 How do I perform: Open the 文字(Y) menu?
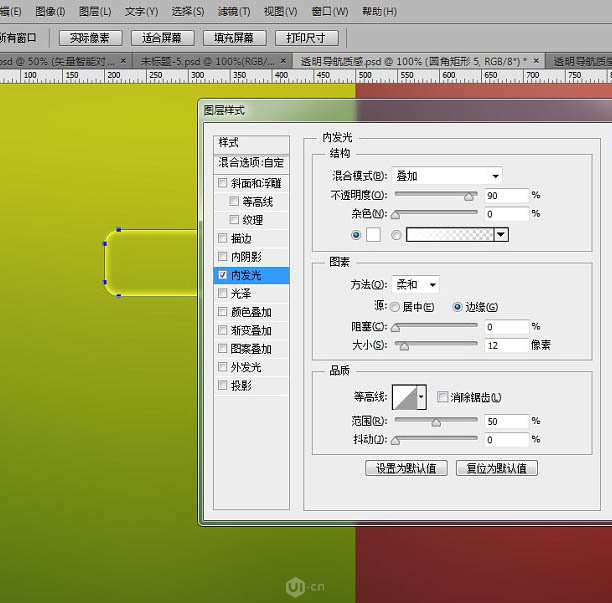pyautogui.click(x=141, y=12)
